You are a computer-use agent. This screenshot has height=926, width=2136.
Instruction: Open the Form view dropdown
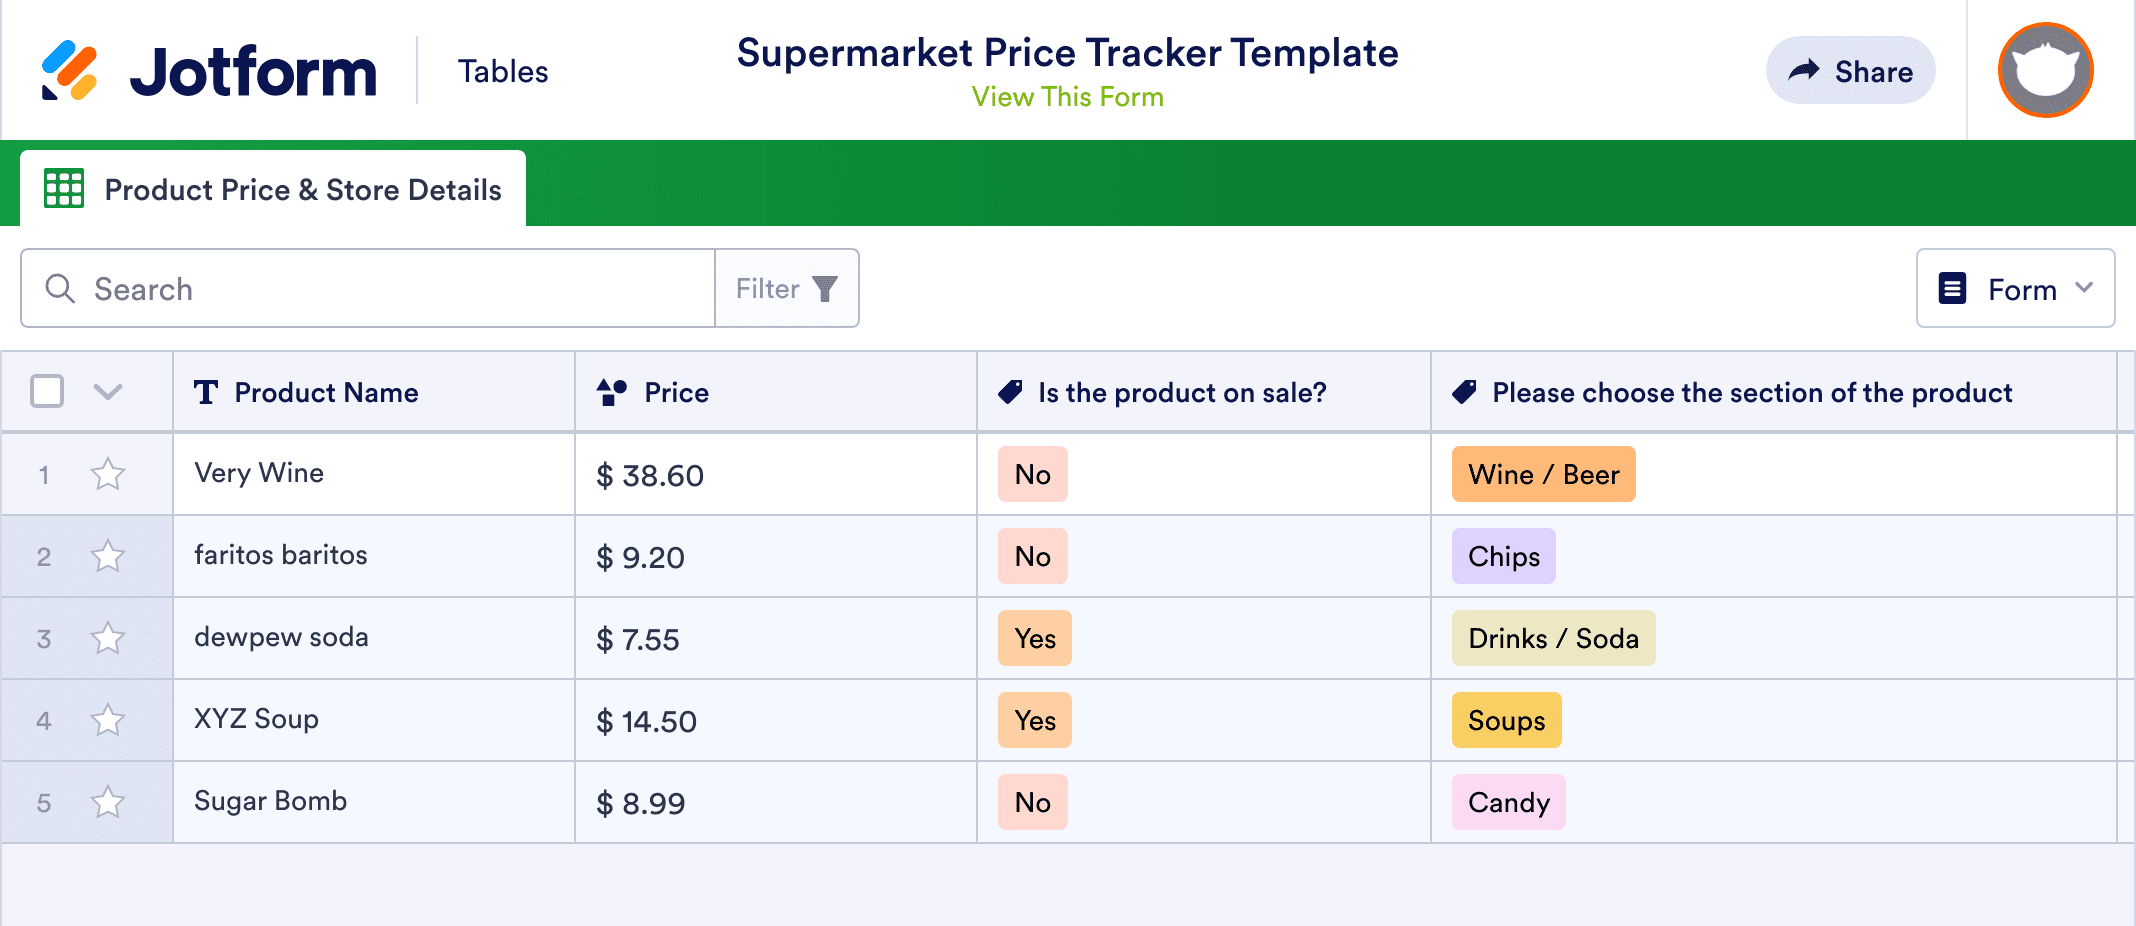[x=2015, y=289]
